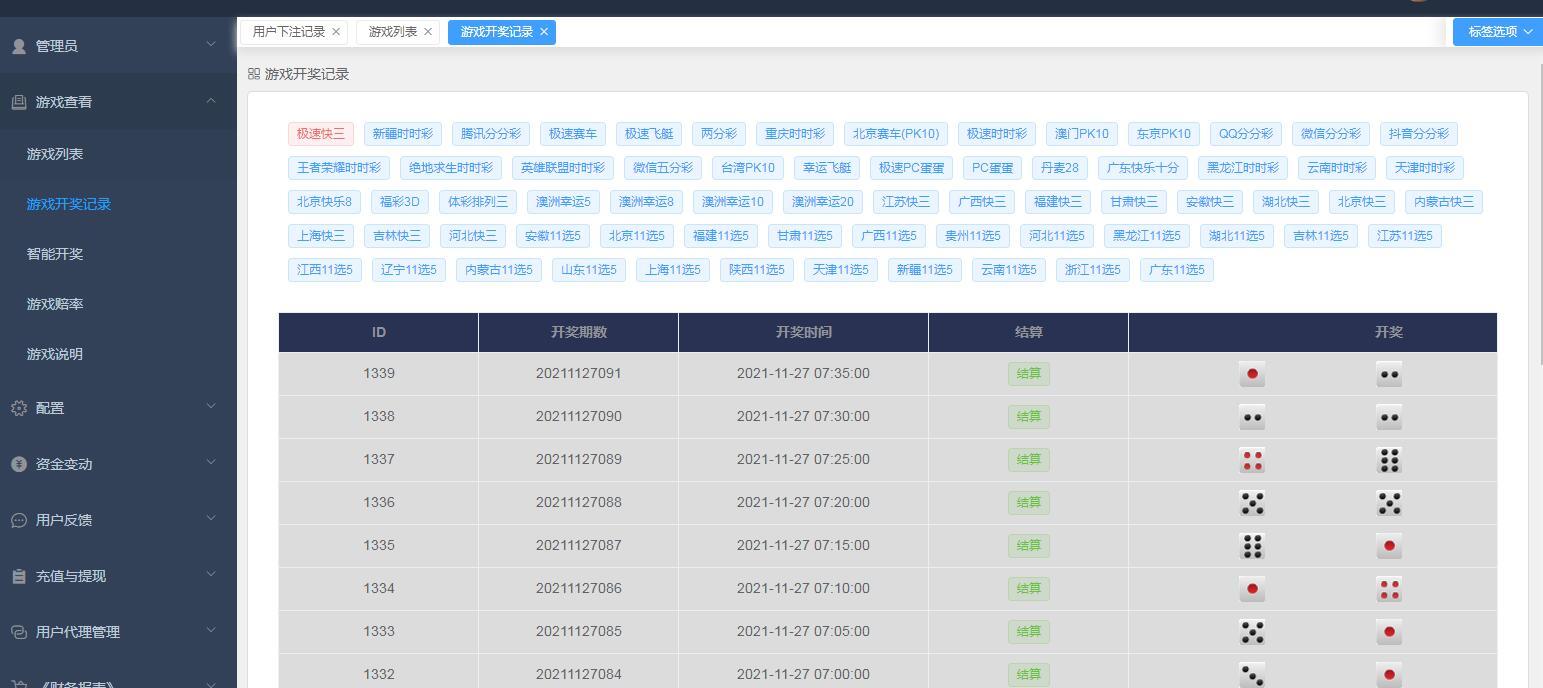
Task: Close the 游戏列表 tab
Action: (428, 32)
